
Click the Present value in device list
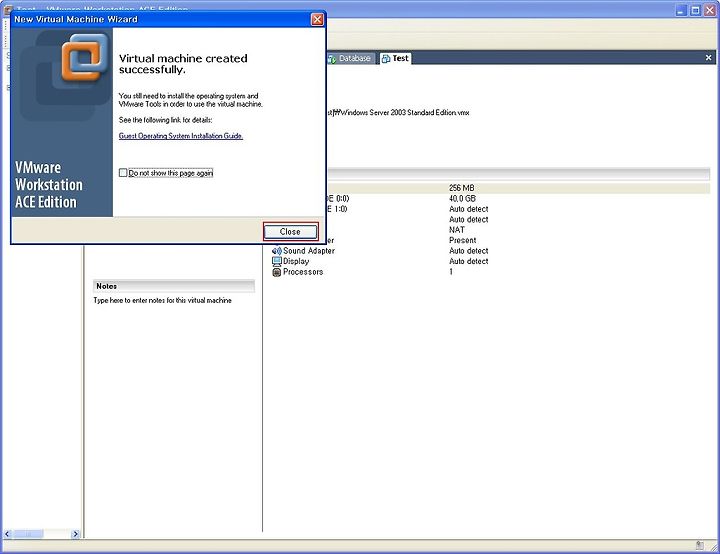tap(462, 240)
